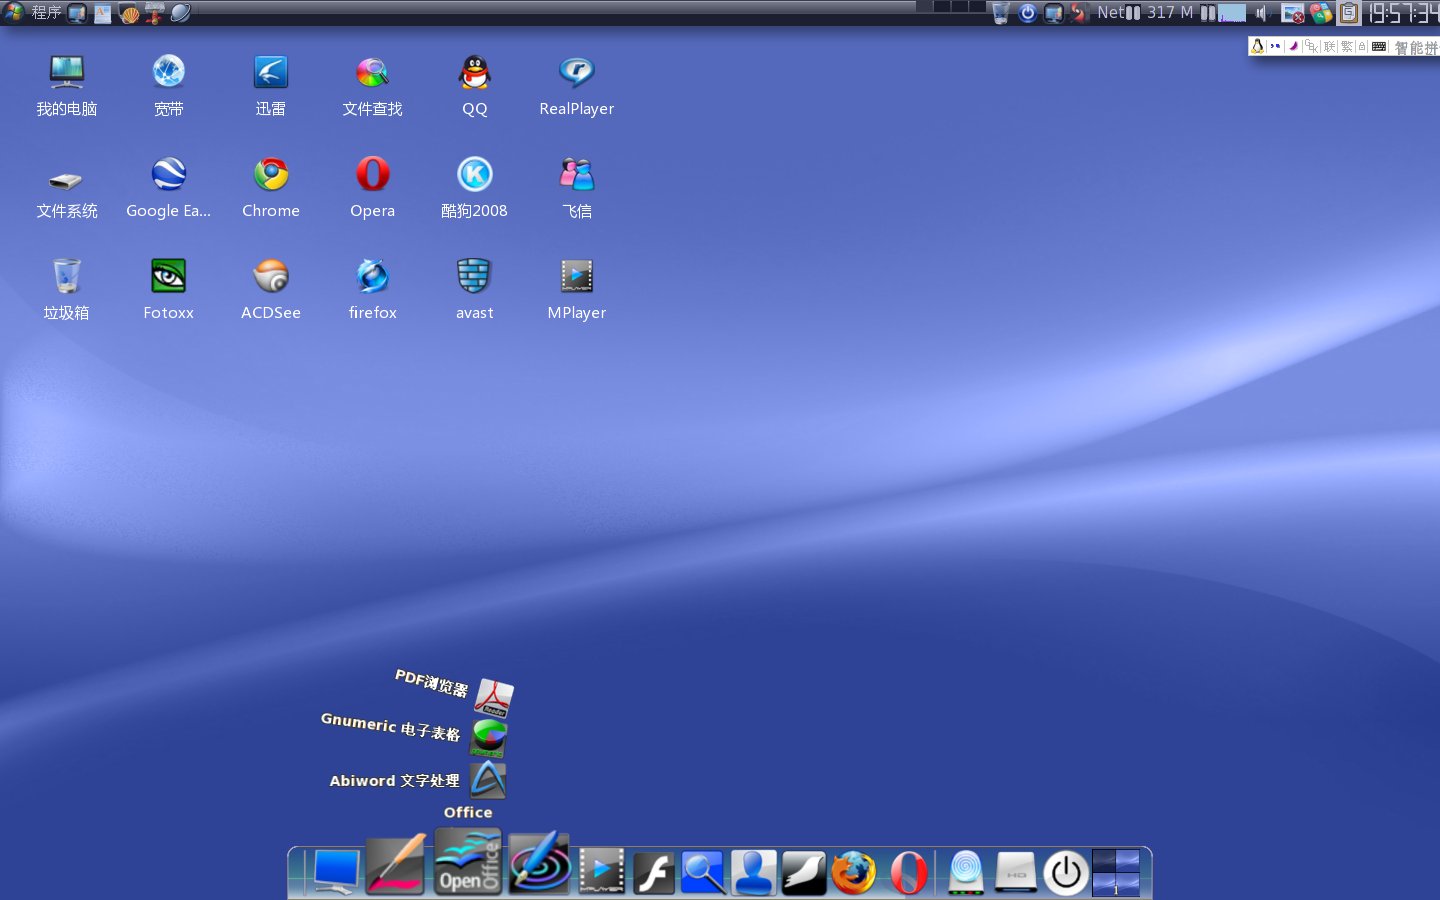This screenshot has width=1440, height=900.
Task: Open the planet browser launcher in the top panel
Action: 181,13
